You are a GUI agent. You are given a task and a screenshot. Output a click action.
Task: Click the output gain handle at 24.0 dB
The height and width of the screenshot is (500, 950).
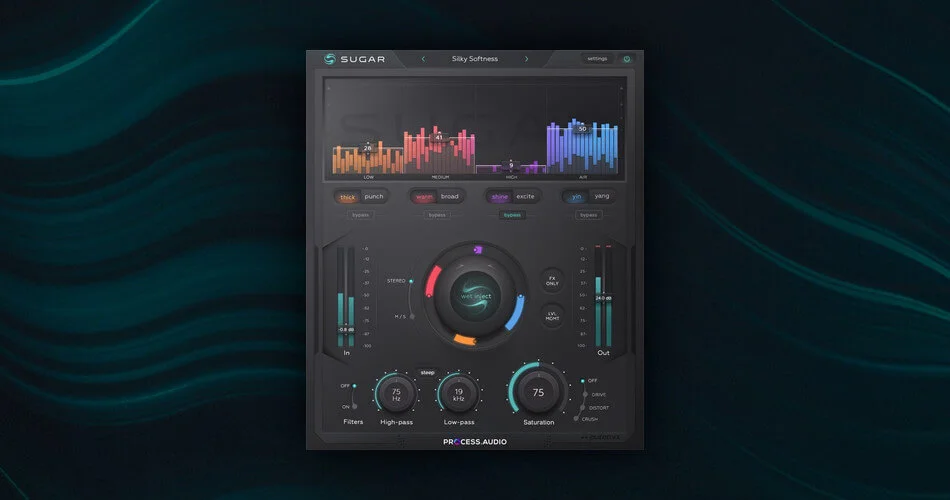[603, 298]
